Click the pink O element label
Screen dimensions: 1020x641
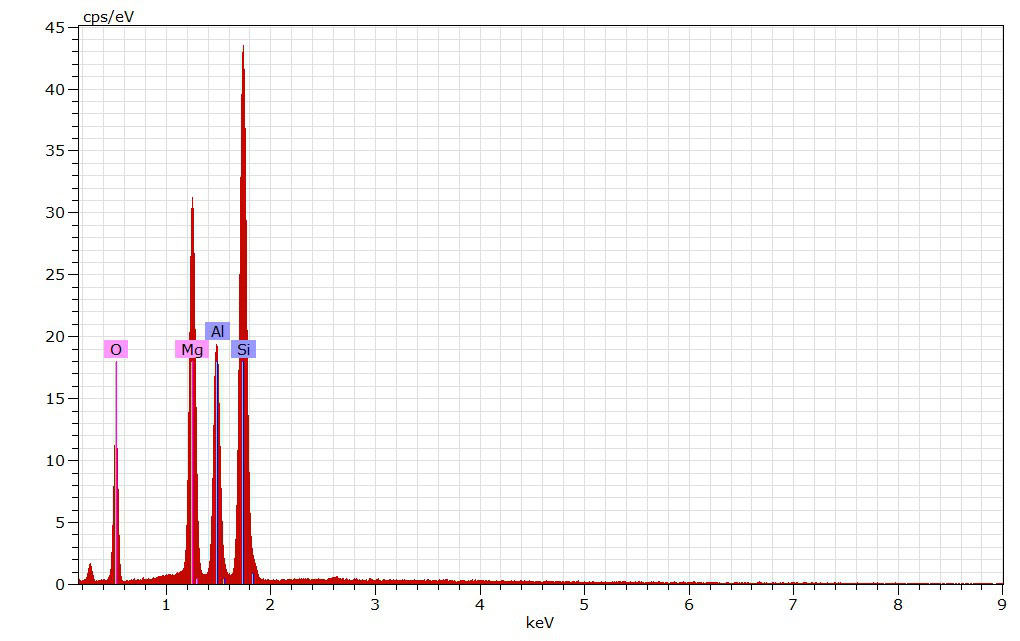click(116, 349)
